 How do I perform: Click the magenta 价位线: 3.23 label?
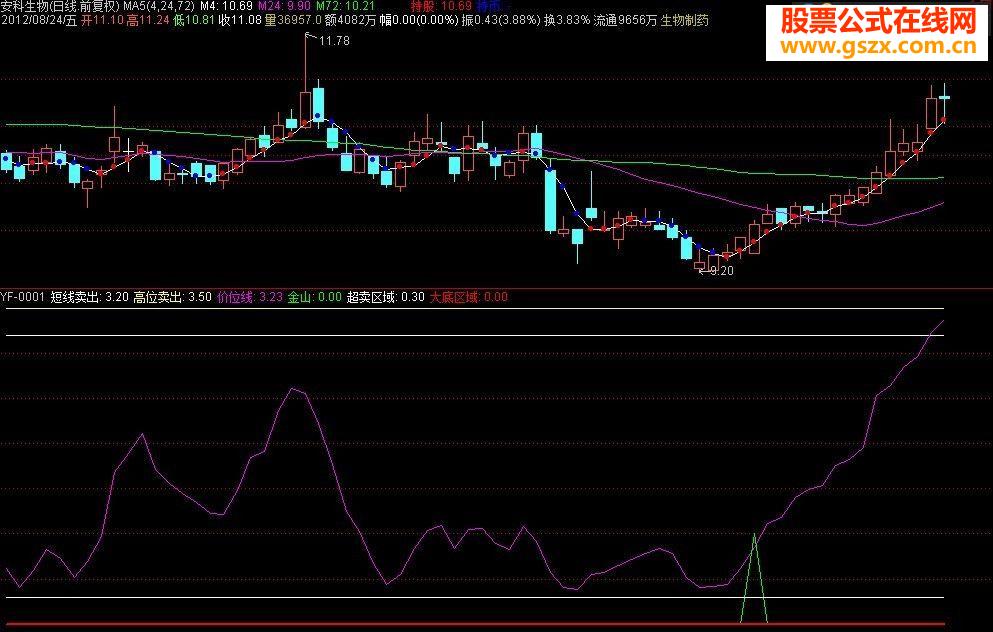(x=250, y=297)
